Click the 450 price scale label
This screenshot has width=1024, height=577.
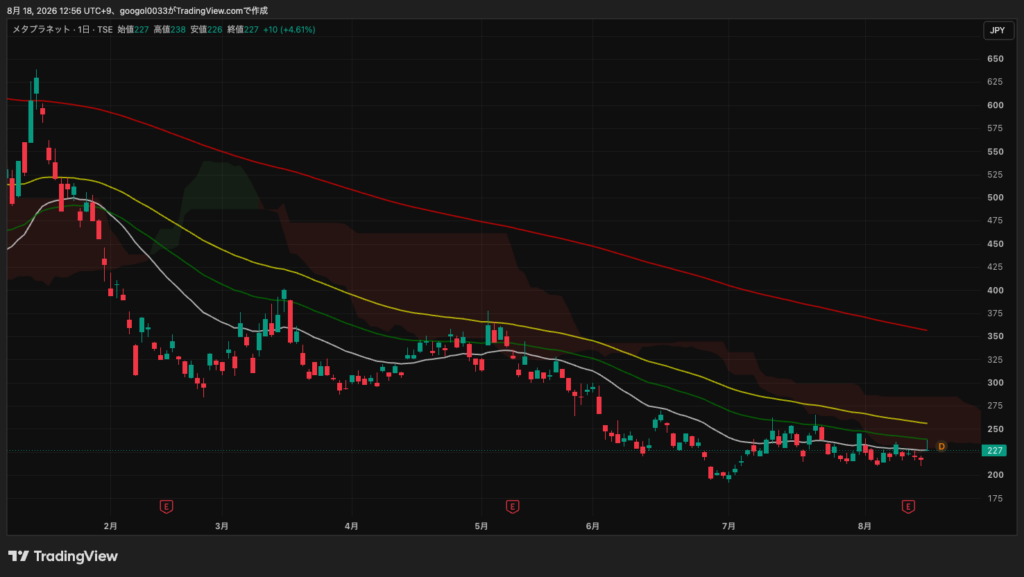pyautogui.click(x=995, y=244)
